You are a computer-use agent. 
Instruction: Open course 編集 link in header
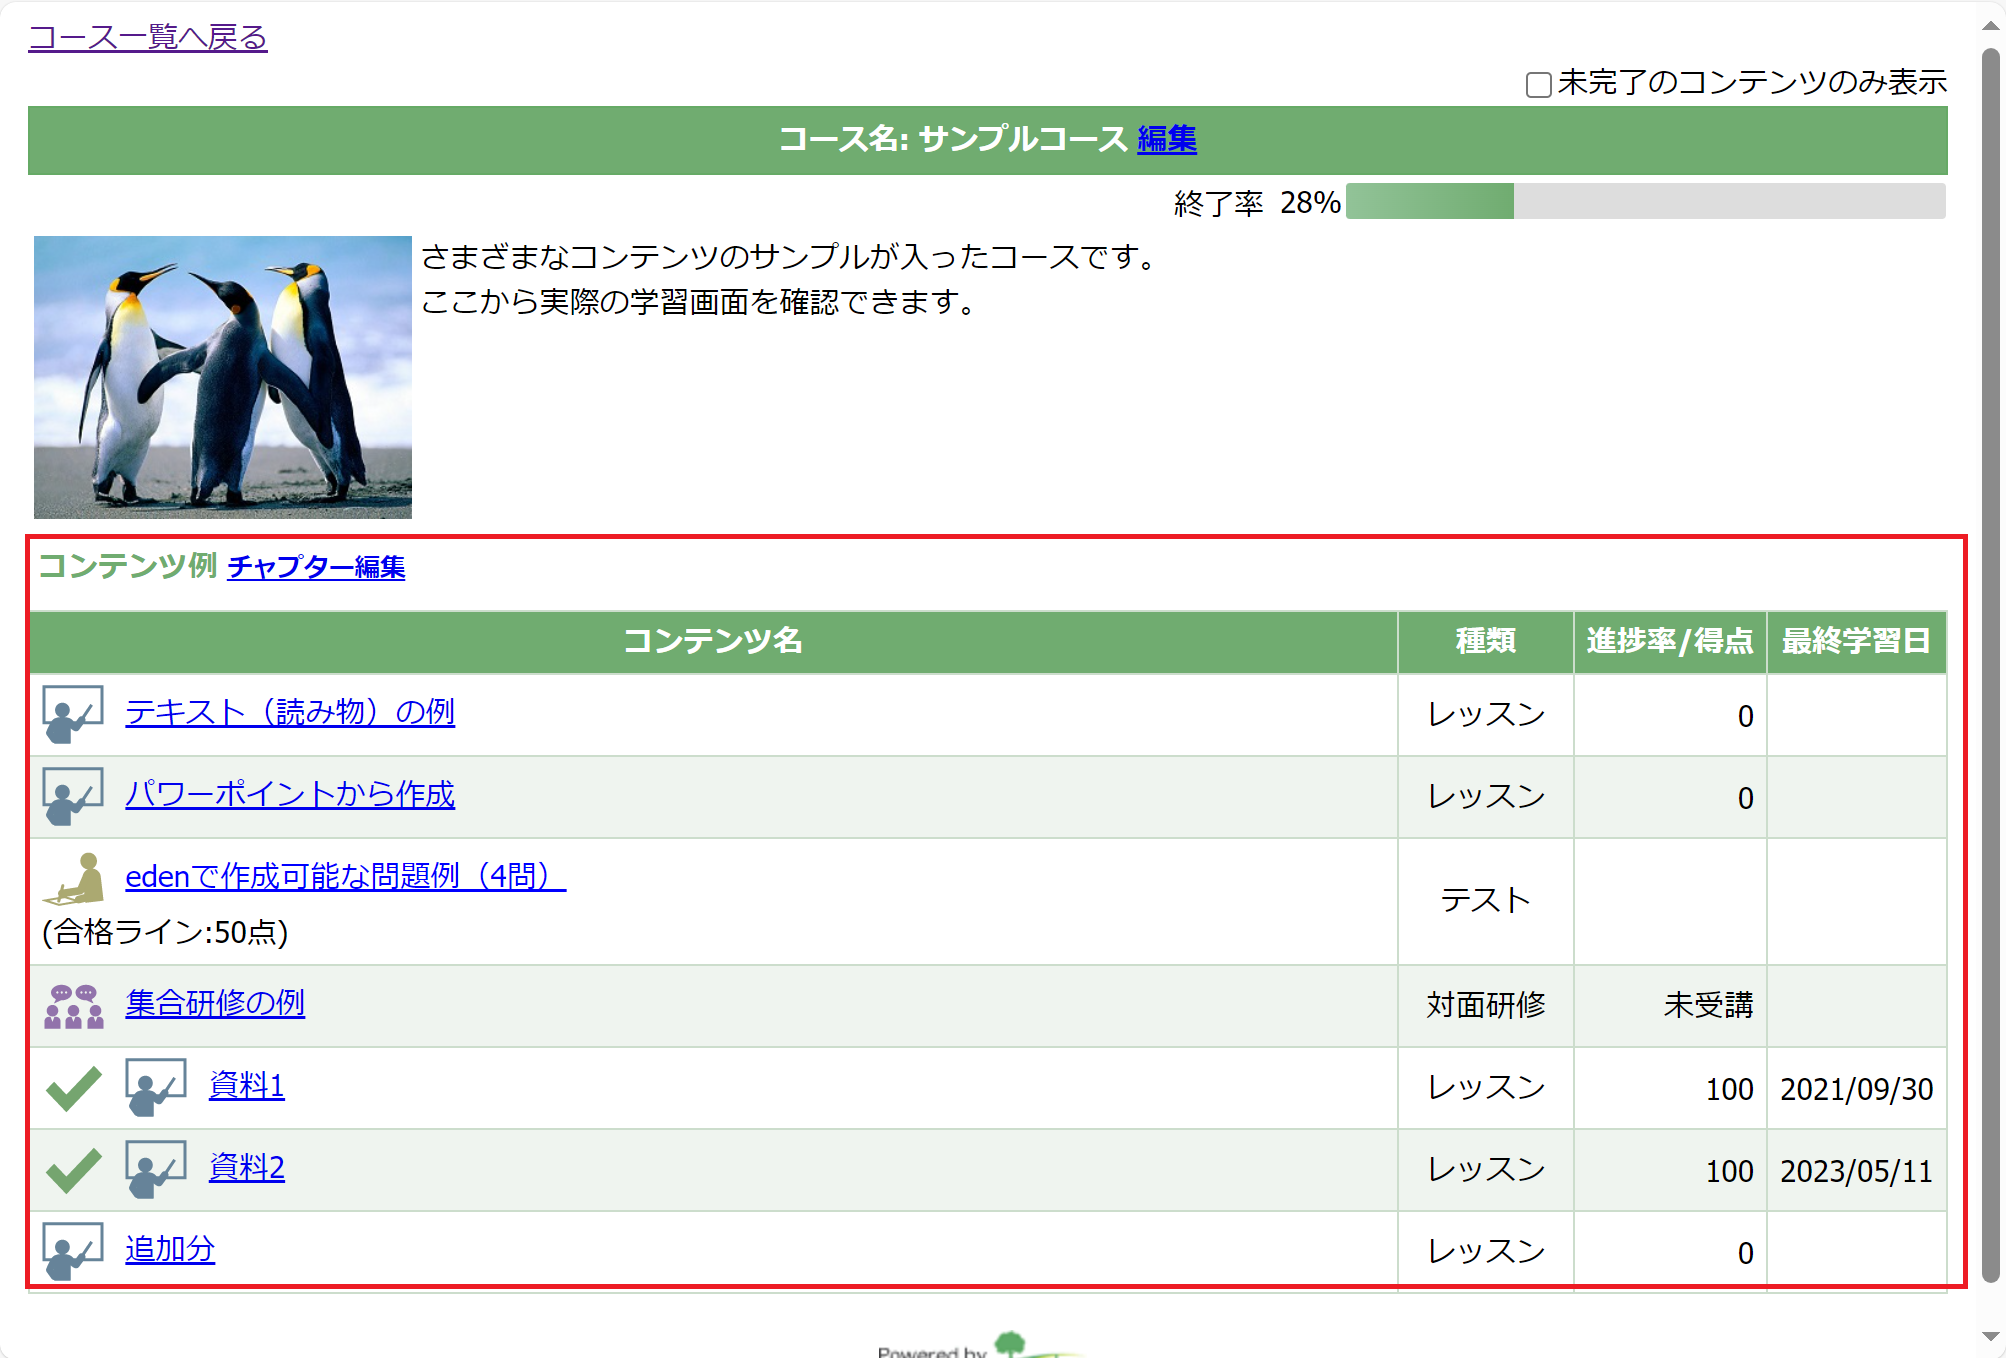click(x=1167, y=138)
